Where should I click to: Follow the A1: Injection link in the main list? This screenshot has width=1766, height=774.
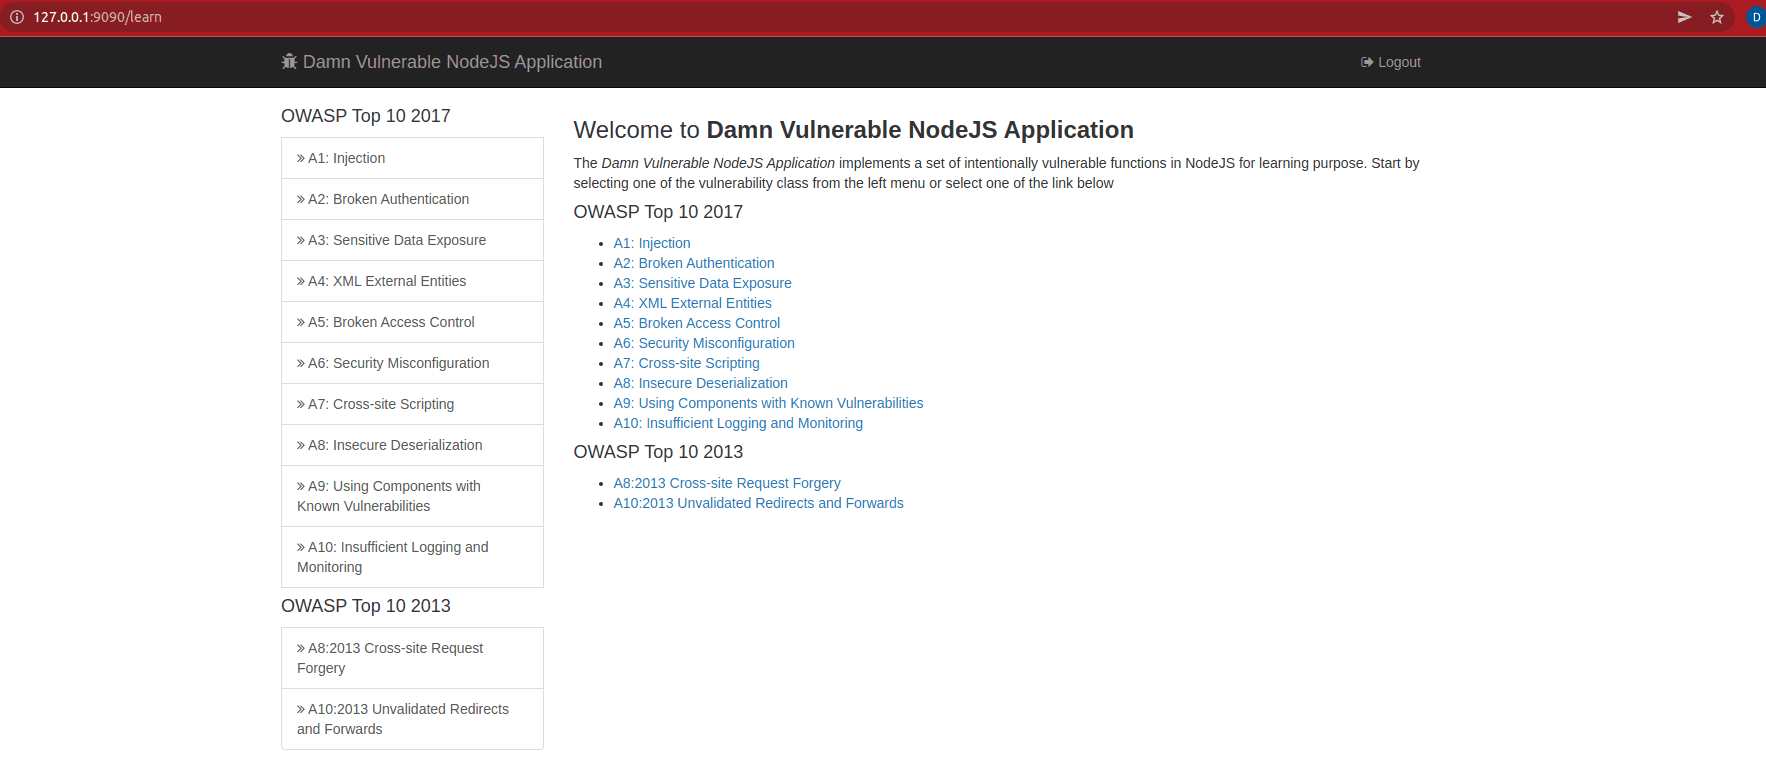tap(652, 243)
